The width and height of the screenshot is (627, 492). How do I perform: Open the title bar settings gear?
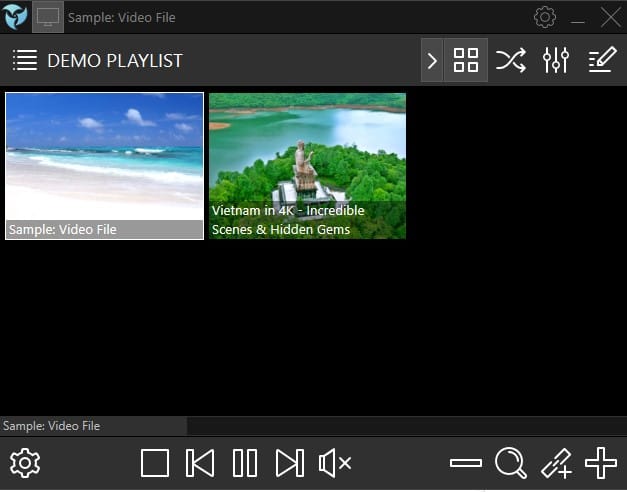coord(545,17)
